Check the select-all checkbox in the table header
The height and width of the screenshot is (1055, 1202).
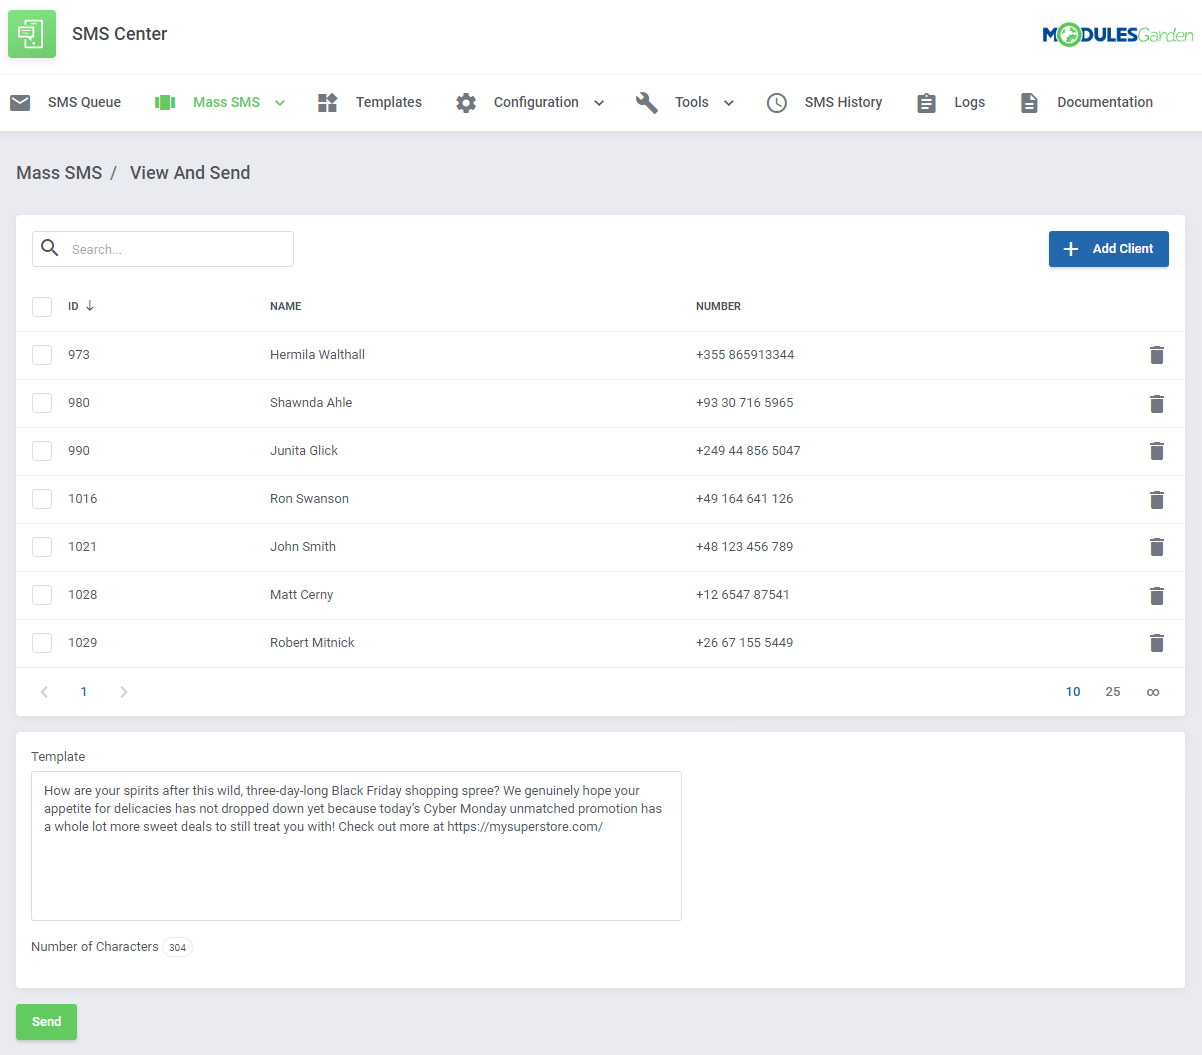pyautogui.click(x=41, y=307)
